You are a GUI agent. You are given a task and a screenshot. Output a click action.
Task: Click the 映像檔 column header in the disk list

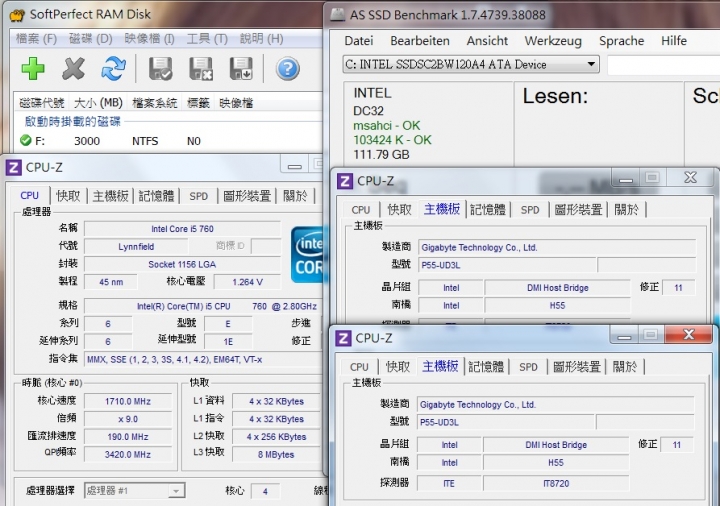coord(236,103)
